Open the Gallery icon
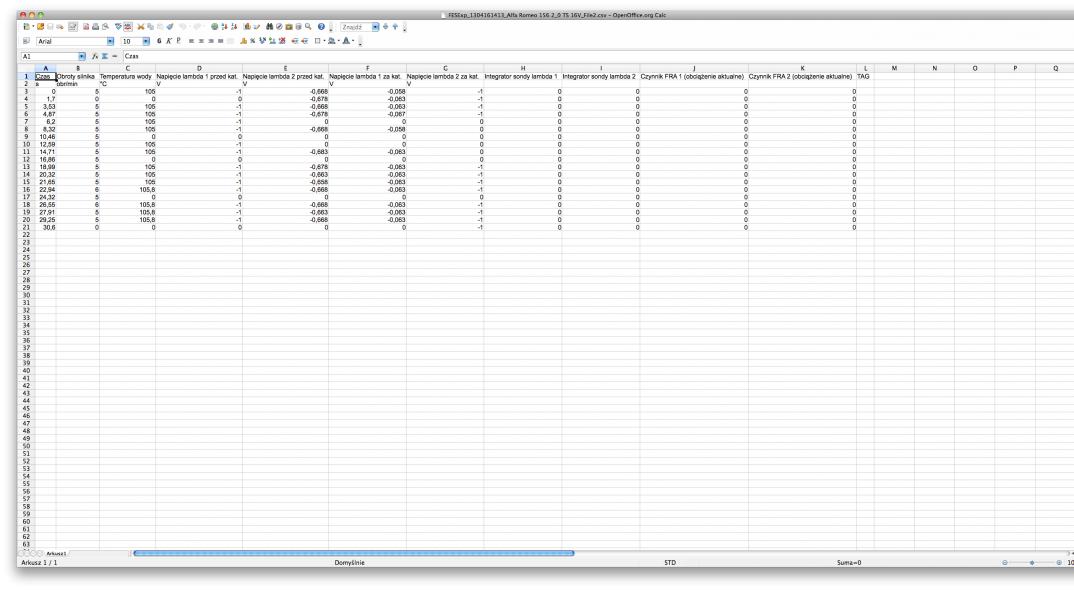This screenshot has width=1074, height=590. click(x=289, y=27)
